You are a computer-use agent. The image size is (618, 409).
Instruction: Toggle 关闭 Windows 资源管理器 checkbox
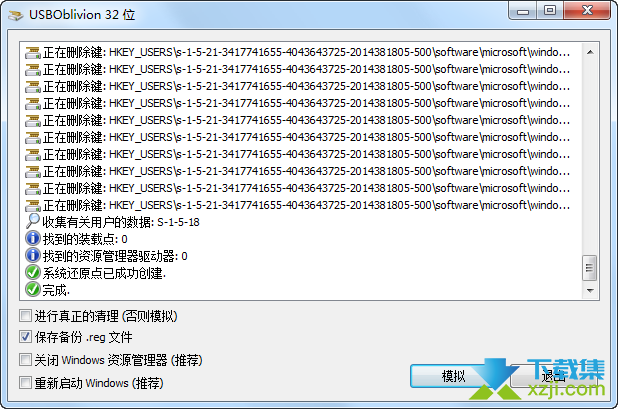26,360
